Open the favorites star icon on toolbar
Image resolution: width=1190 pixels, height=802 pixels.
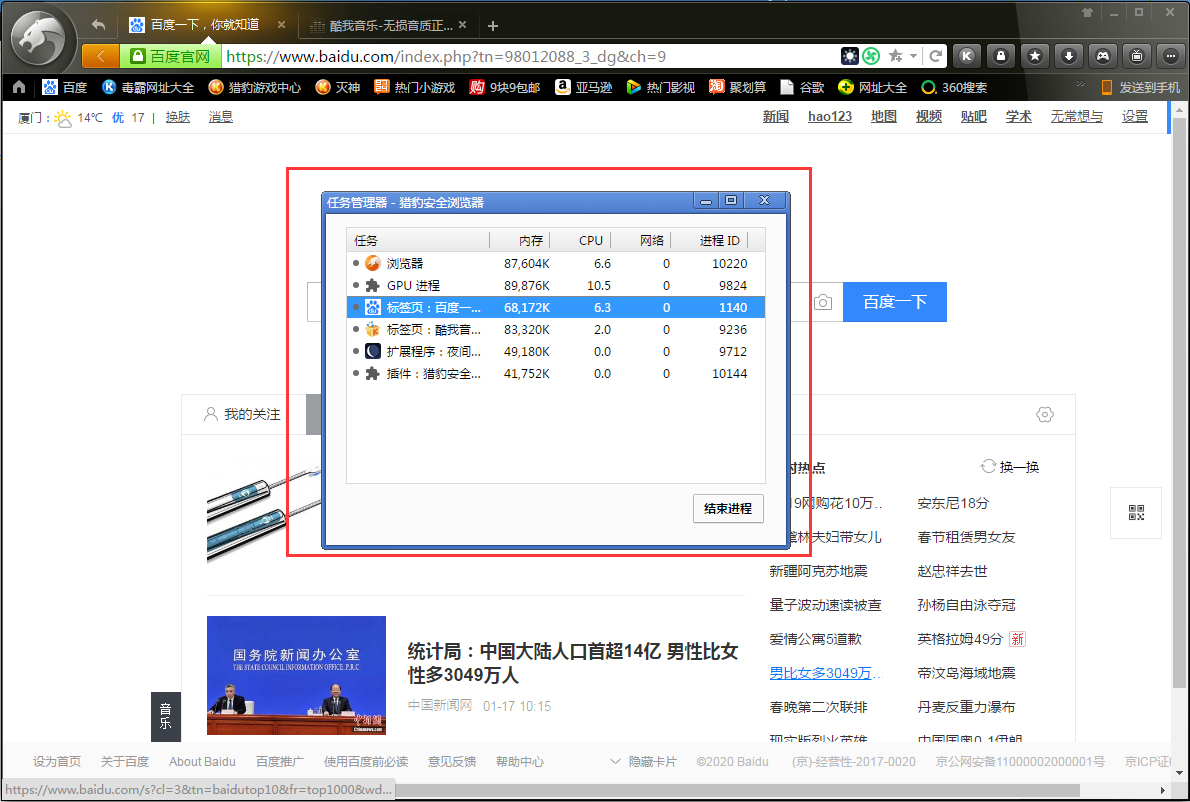1035,56
